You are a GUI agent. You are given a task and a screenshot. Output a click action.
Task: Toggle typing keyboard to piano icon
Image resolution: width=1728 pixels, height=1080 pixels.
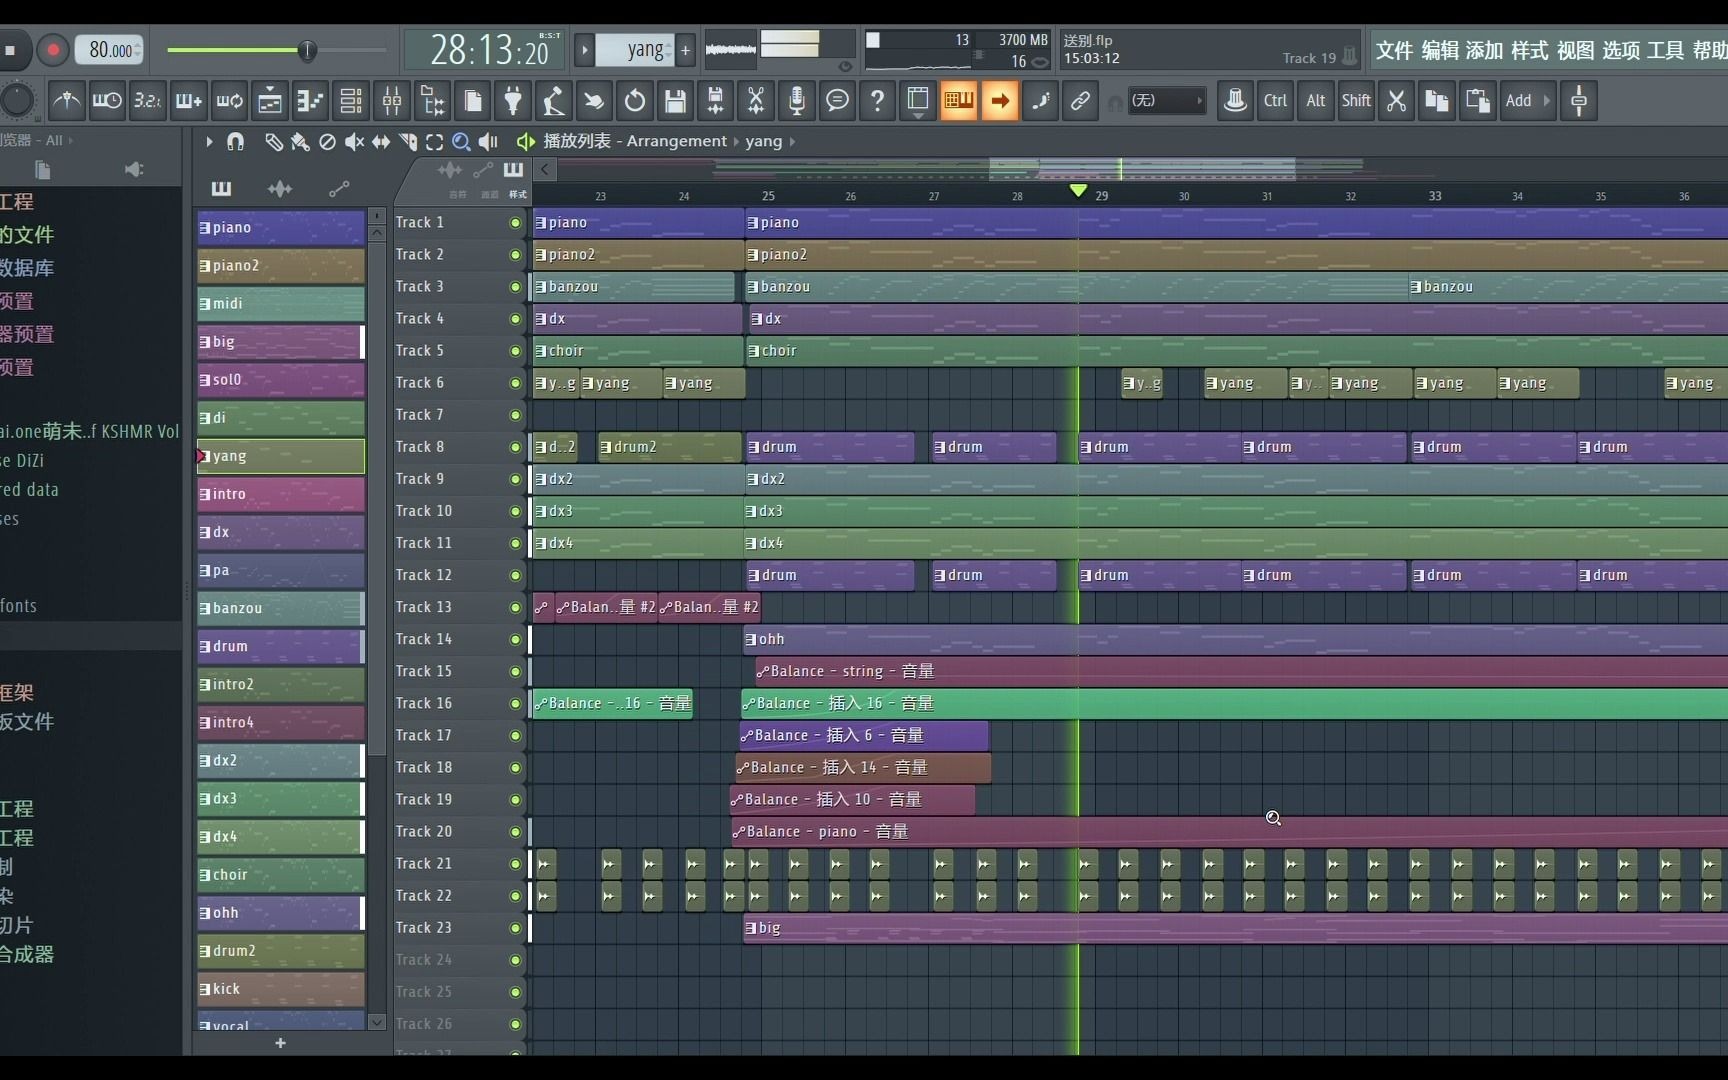click(959, 101)
